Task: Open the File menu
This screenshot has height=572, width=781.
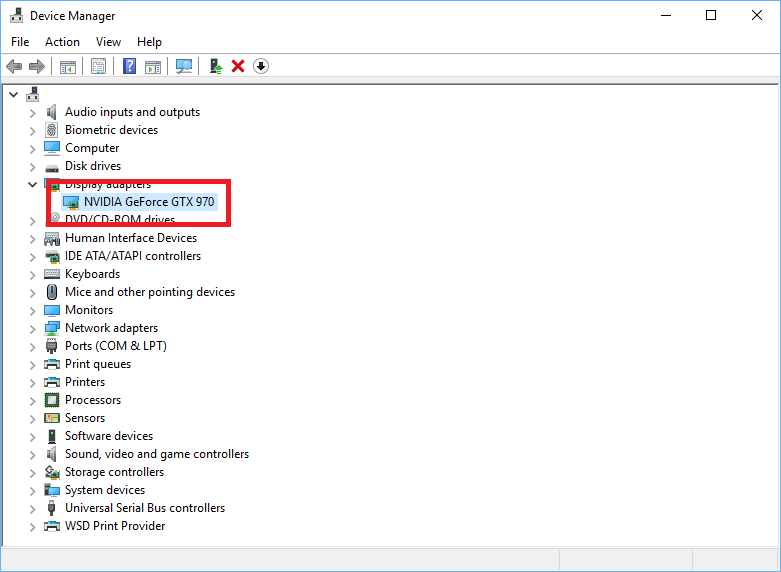Action: pyautogui.click(x=20, y=42)
